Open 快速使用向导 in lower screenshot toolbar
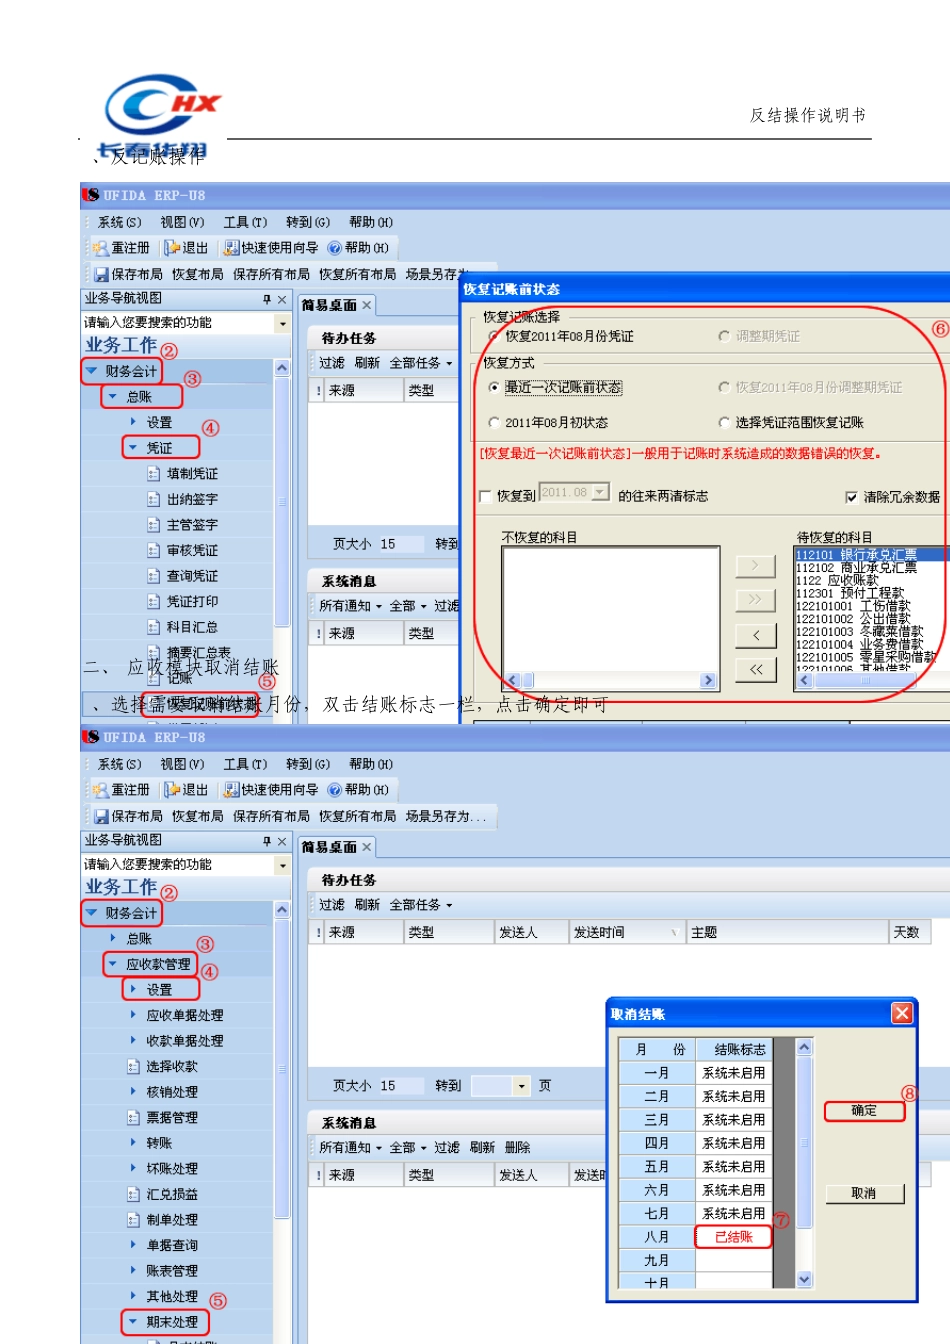The width and height of the screenshot is (950, 1344). [271, 790]
